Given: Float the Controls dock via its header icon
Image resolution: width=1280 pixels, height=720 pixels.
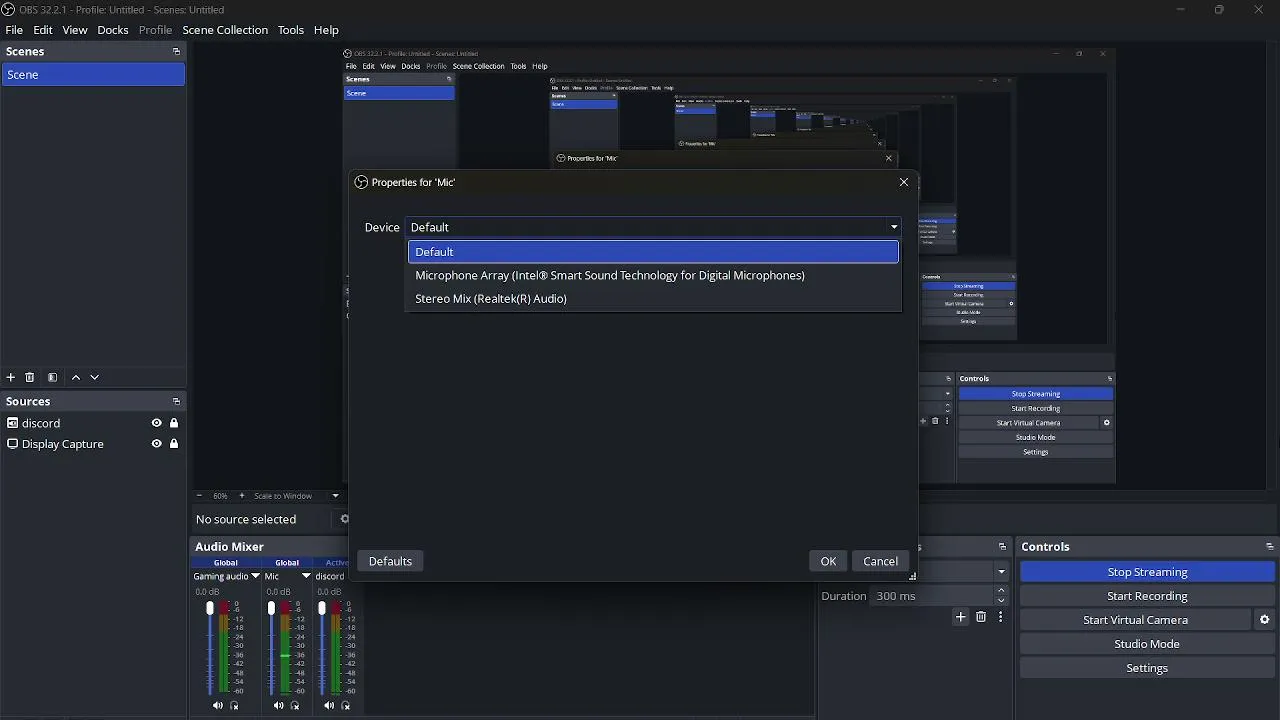Looking at the screenshot, I should pyautogui.click(x=1270, y=547).
